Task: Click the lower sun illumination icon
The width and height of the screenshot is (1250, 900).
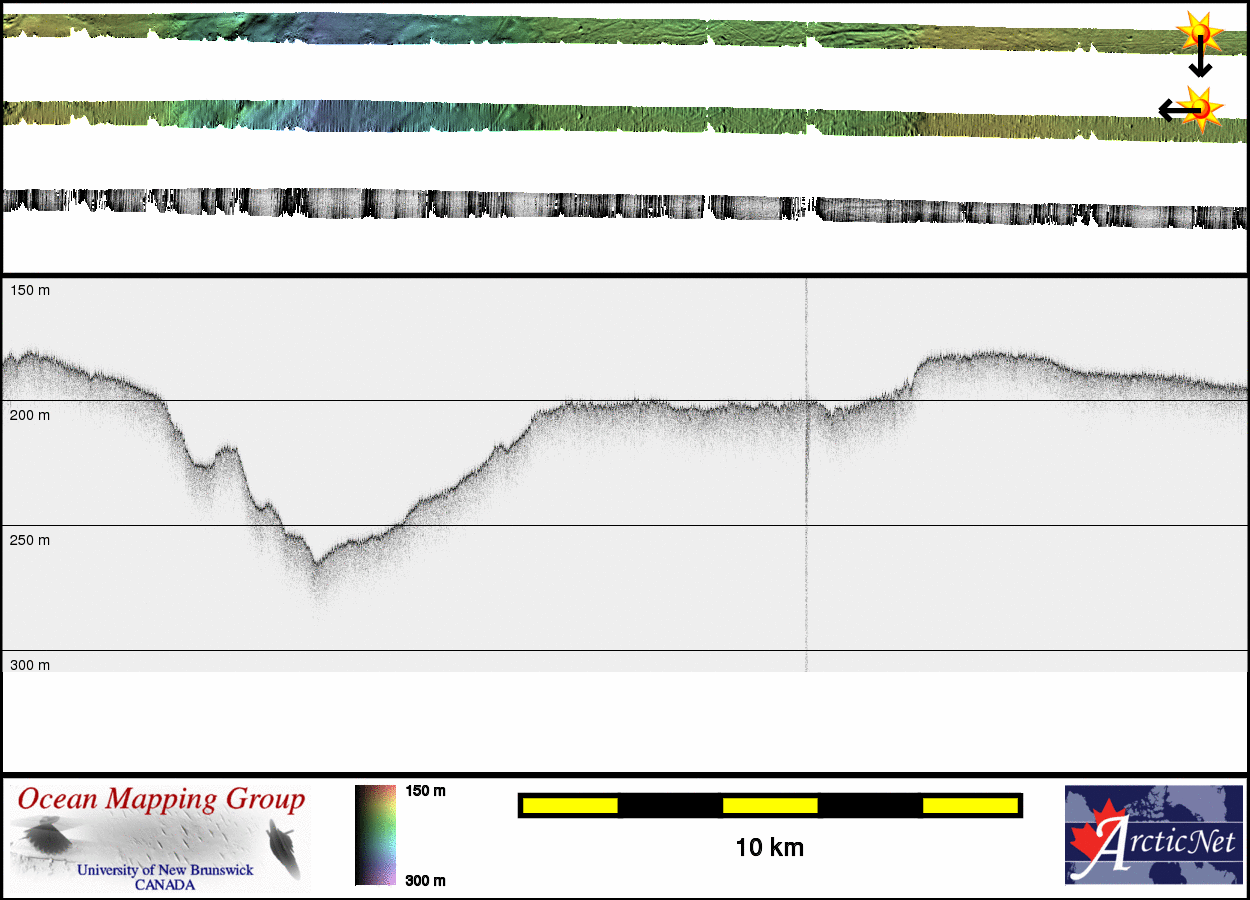Action: pyautogui.click(x=1201, y=107)
